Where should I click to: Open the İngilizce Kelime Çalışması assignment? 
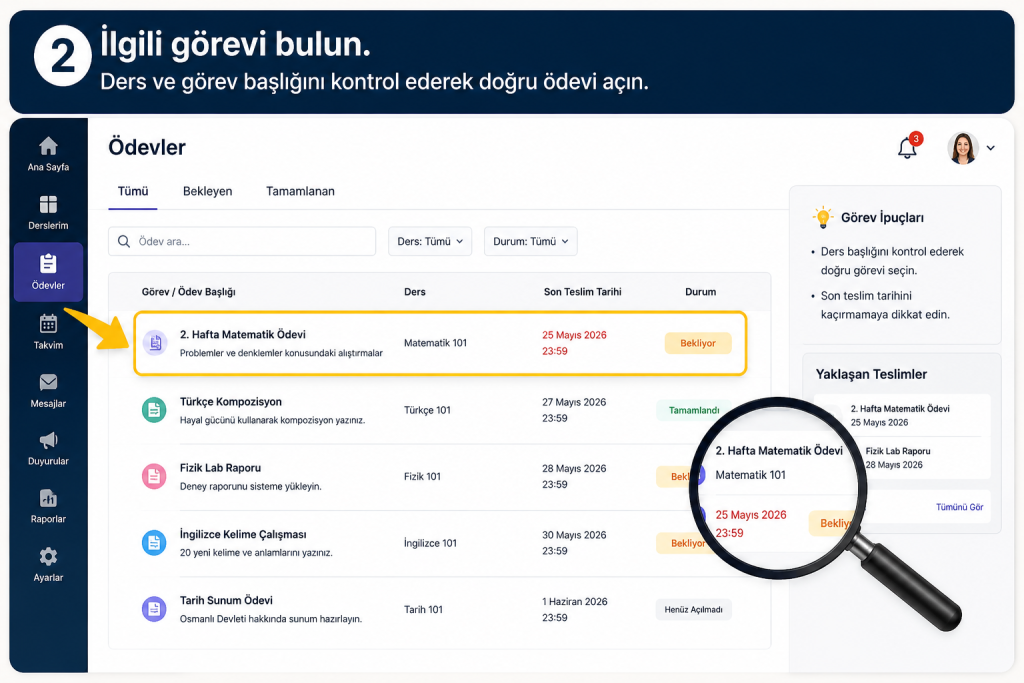pos(244,534)
